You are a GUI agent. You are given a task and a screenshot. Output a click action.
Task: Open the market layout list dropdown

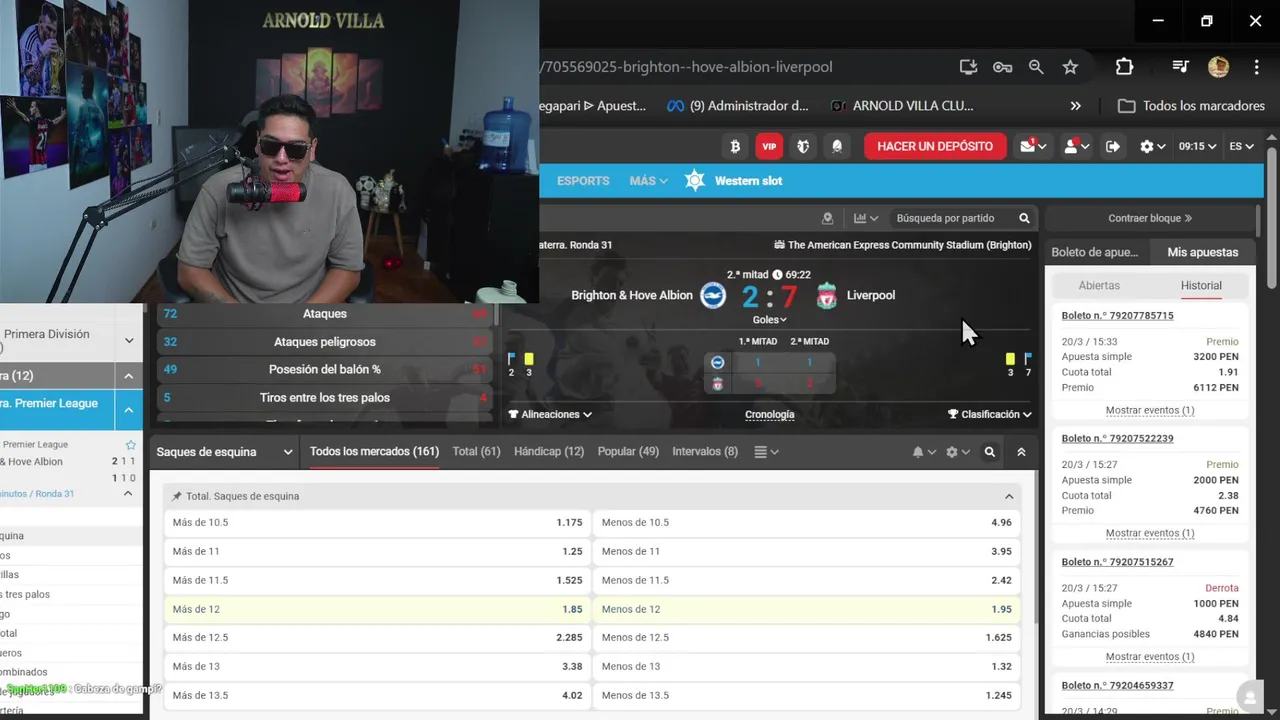(766, 452)
